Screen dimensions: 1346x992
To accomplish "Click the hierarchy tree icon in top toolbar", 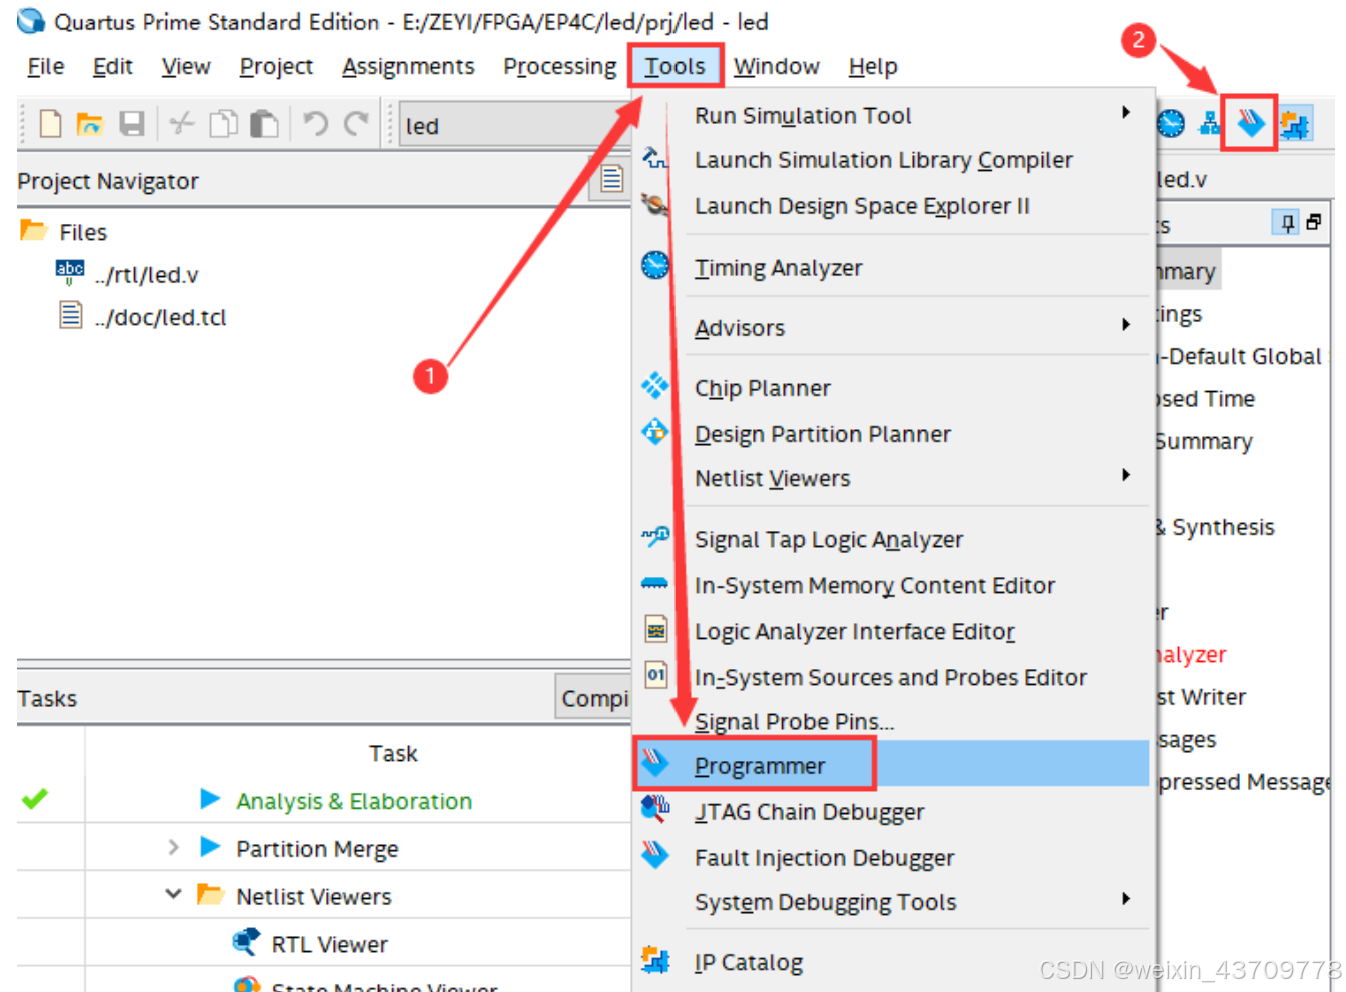I will pos(1210,124).
